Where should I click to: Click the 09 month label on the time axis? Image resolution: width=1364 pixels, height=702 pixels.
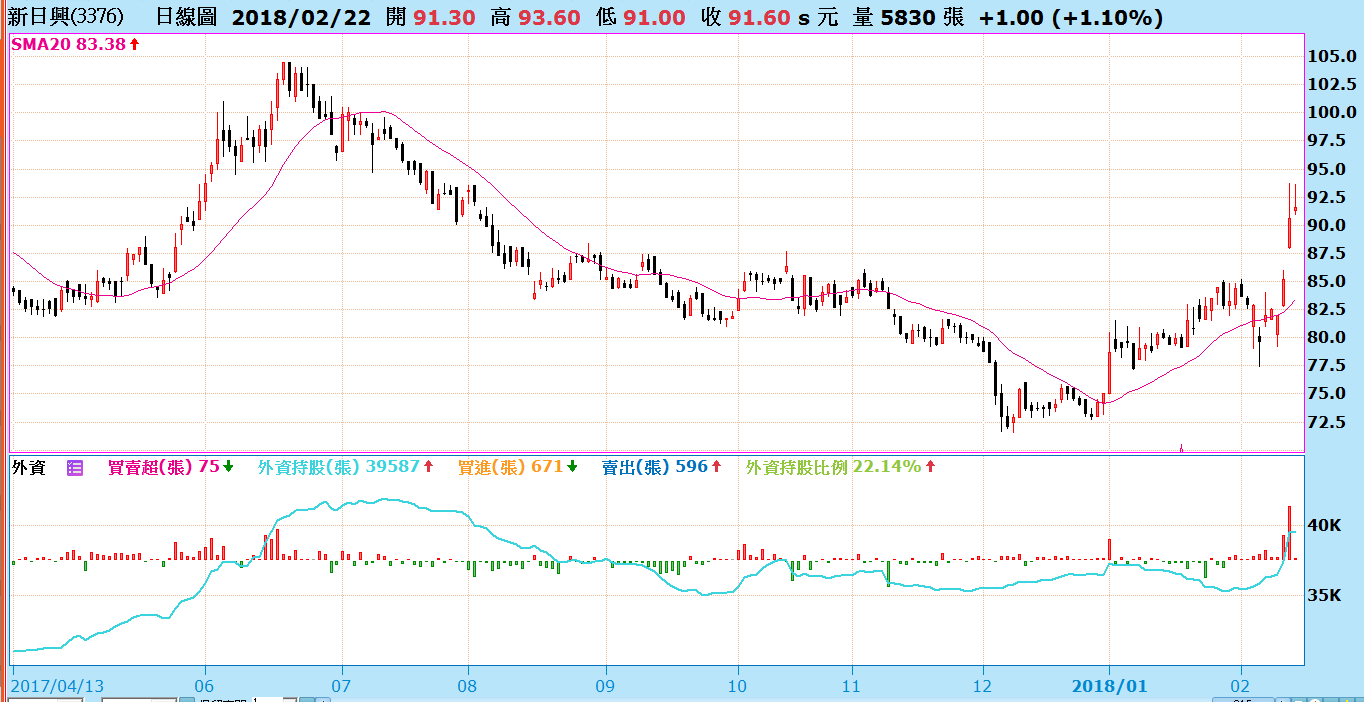coord(605,686)
